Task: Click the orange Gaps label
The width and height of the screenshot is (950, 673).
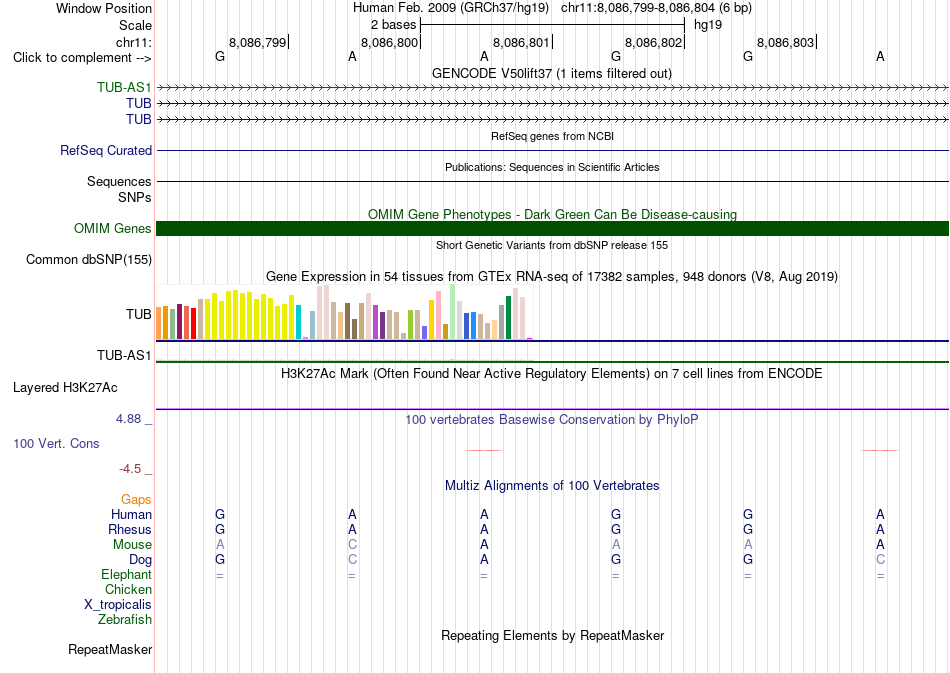Action: (136, 499)
